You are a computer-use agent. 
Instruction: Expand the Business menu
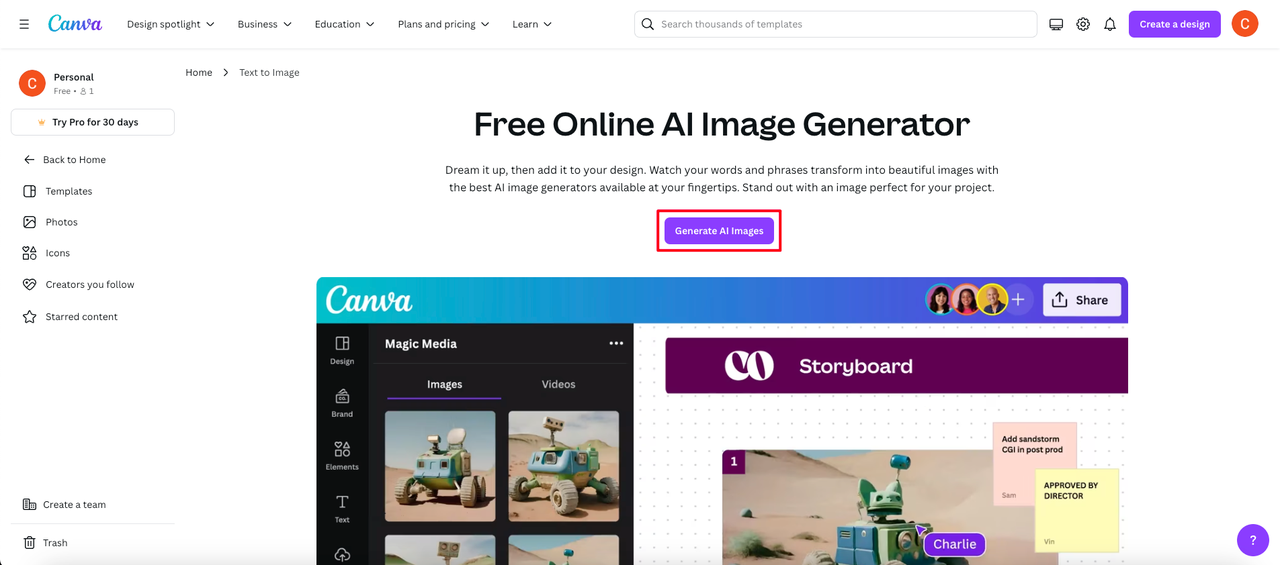[265, 24]
